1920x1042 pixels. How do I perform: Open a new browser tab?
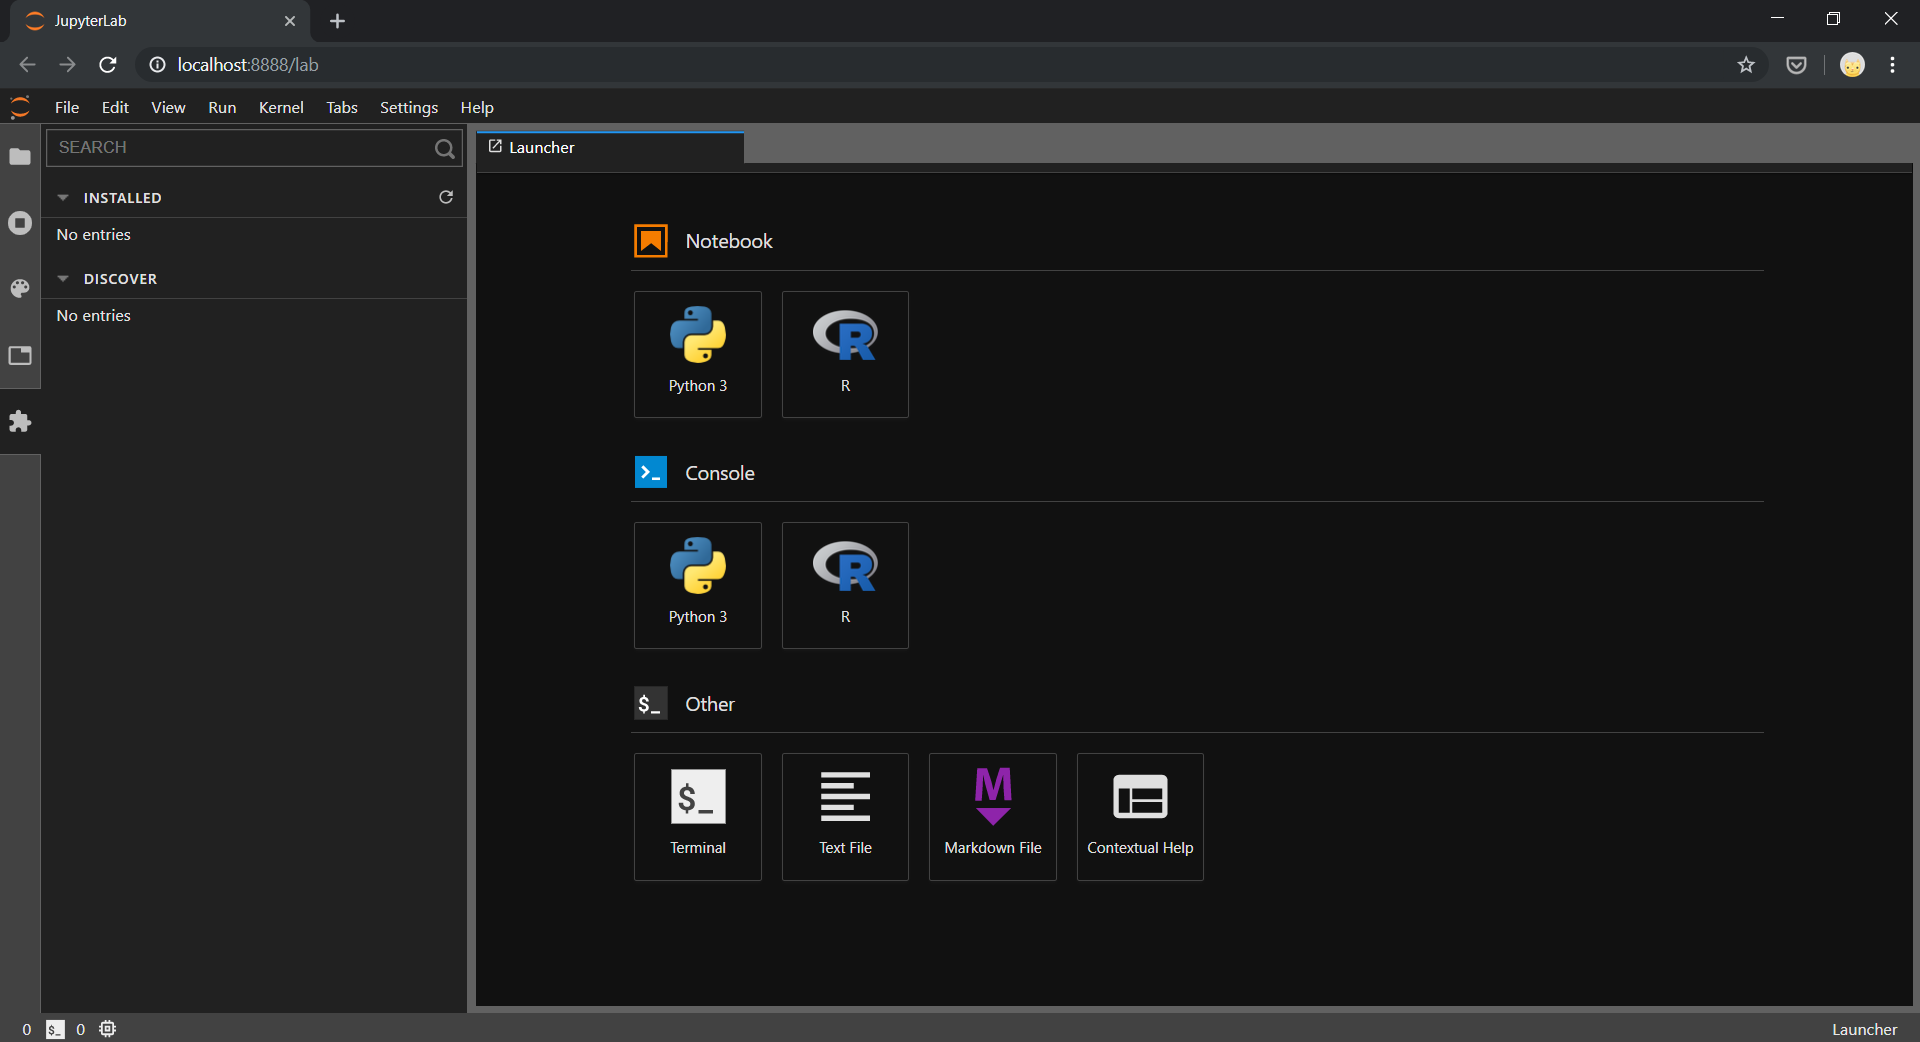tap(338, 21)
